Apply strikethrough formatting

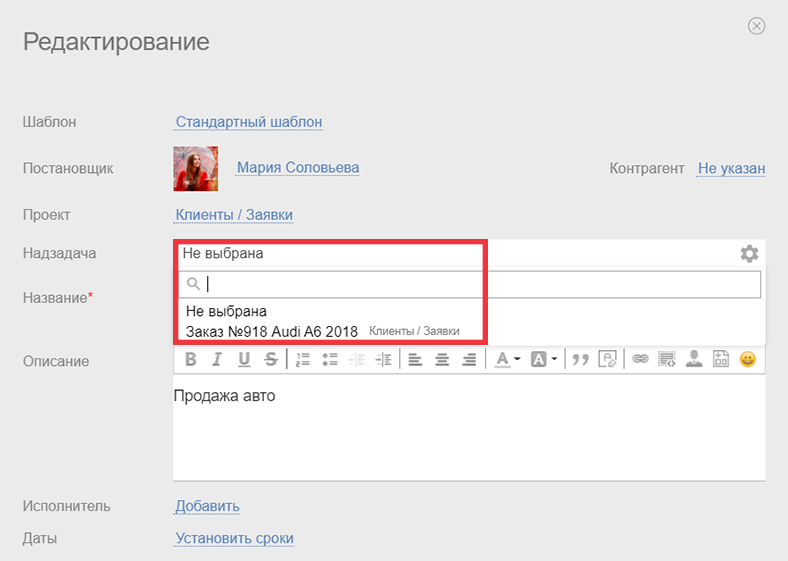(271, 359)
